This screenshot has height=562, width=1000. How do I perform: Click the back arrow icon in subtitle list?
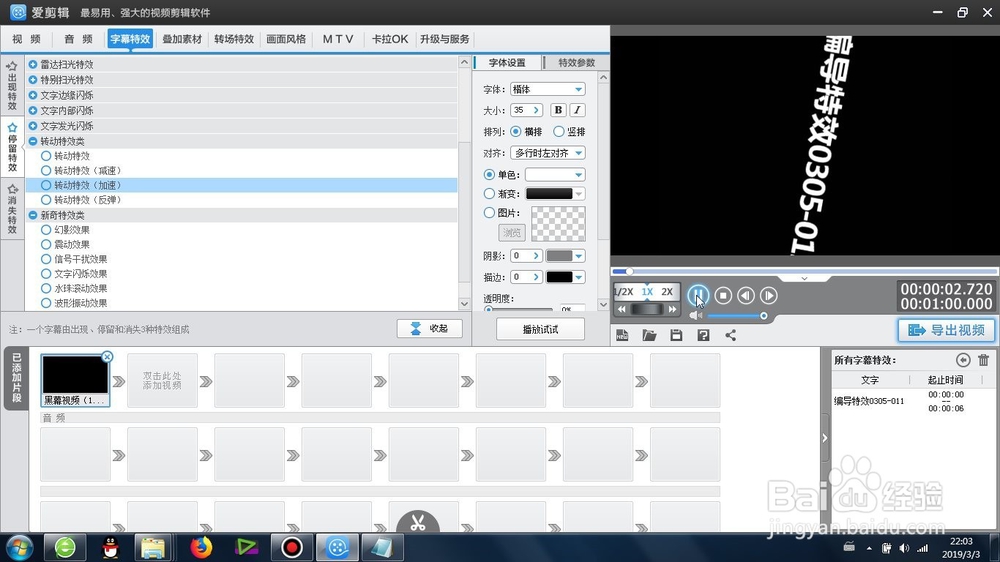[963, 360]
